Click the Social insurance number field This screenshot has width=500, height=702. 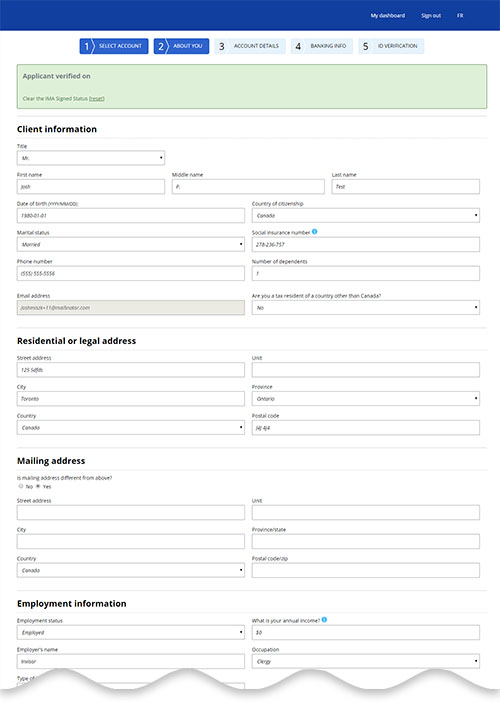click(x=366, y=244)
